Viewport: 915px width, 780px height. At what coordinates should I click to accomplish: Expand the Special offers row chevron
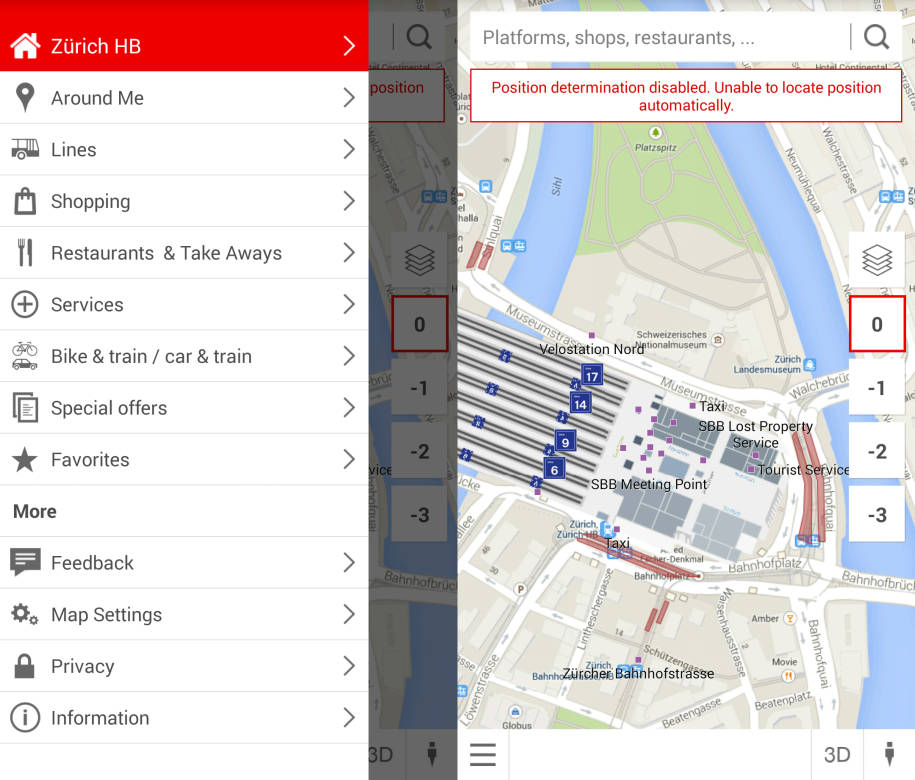[x=349, y=407]
